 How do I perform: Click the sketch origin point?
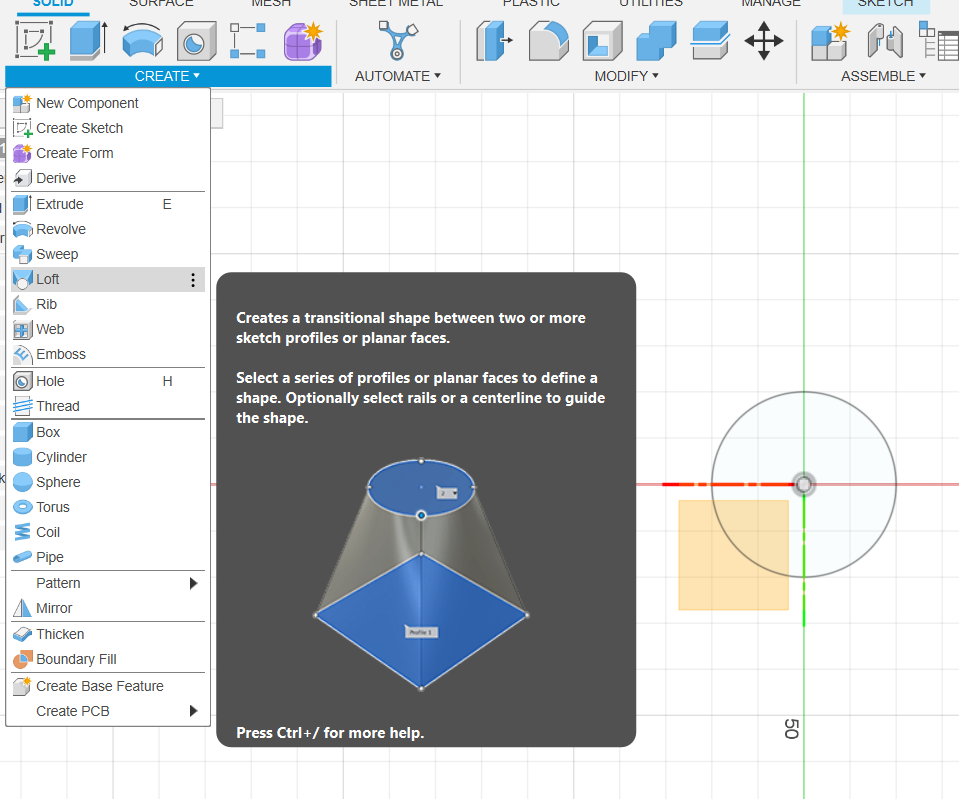(x=804, y=485)
